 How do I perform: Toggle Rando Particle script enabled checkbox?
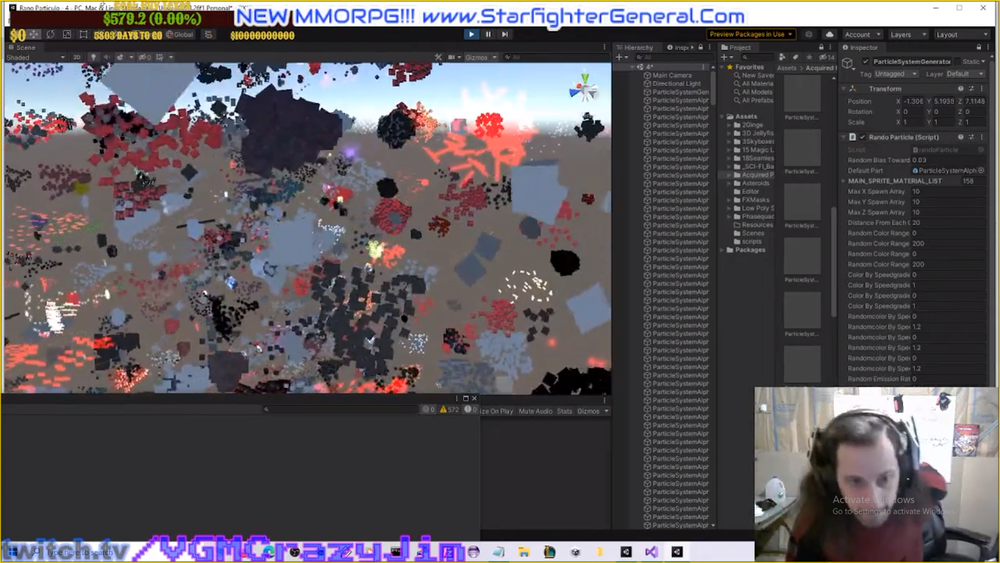point(863,137)
